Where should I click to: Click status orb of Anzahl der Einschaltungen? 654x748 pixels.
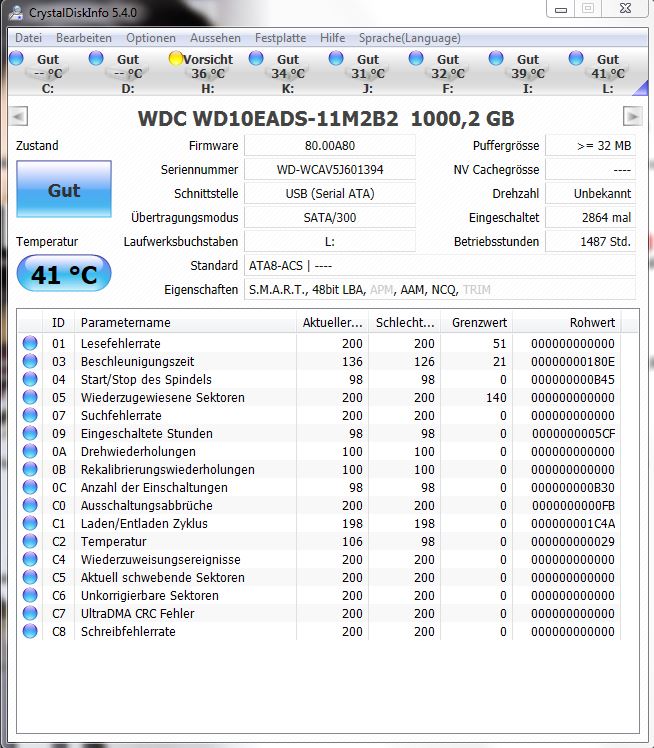[x=30, y=487]
